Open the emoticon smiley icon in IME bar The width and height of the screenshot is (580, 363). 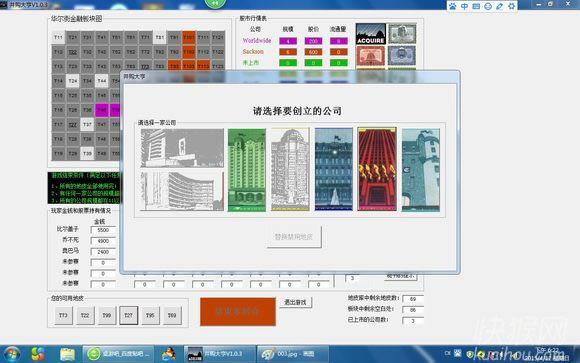pos(488,6)
